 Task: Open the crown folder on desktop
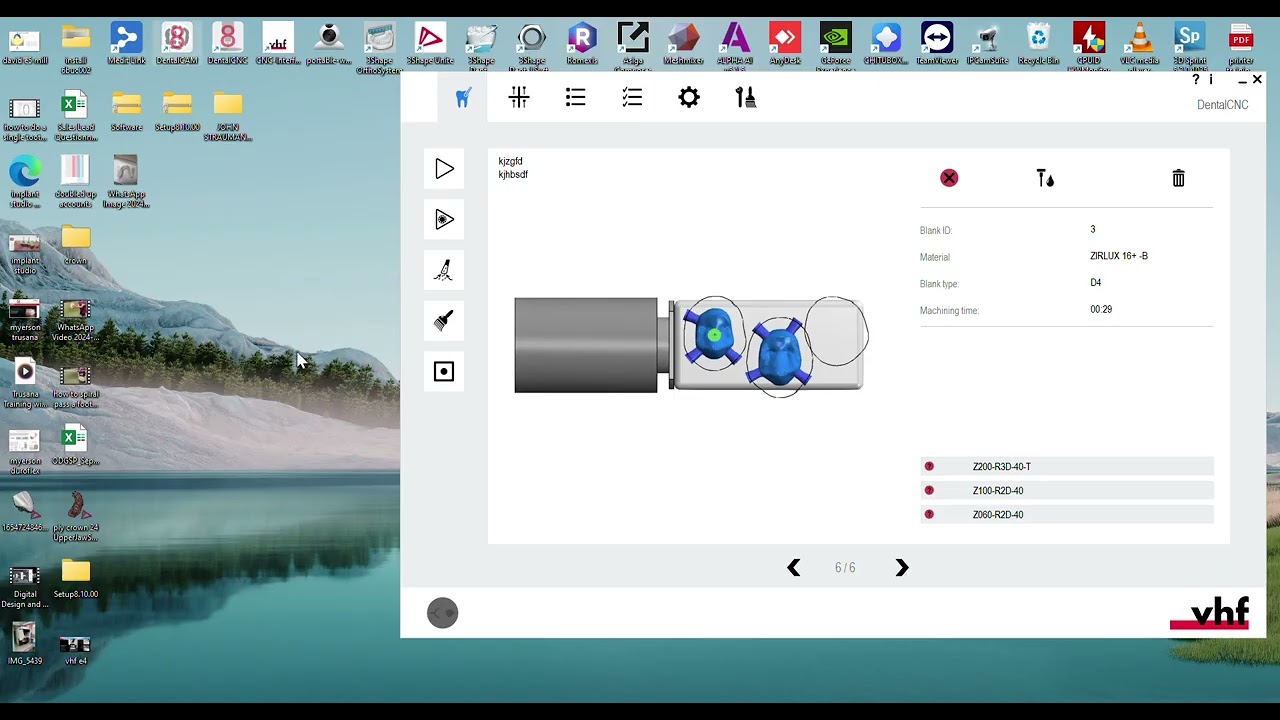pos(75,245)
